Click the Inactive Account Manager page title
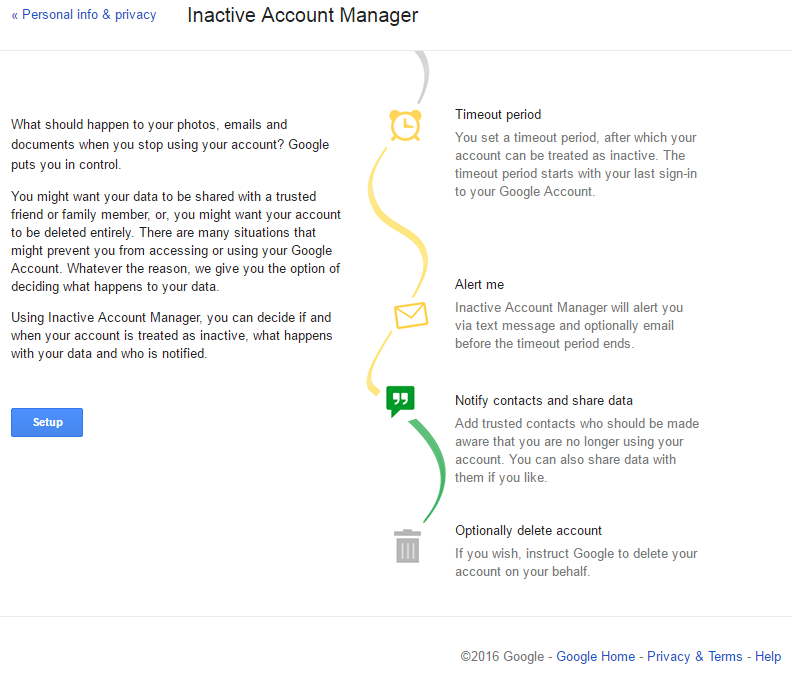The image size is (792, 690). [303, 15]
